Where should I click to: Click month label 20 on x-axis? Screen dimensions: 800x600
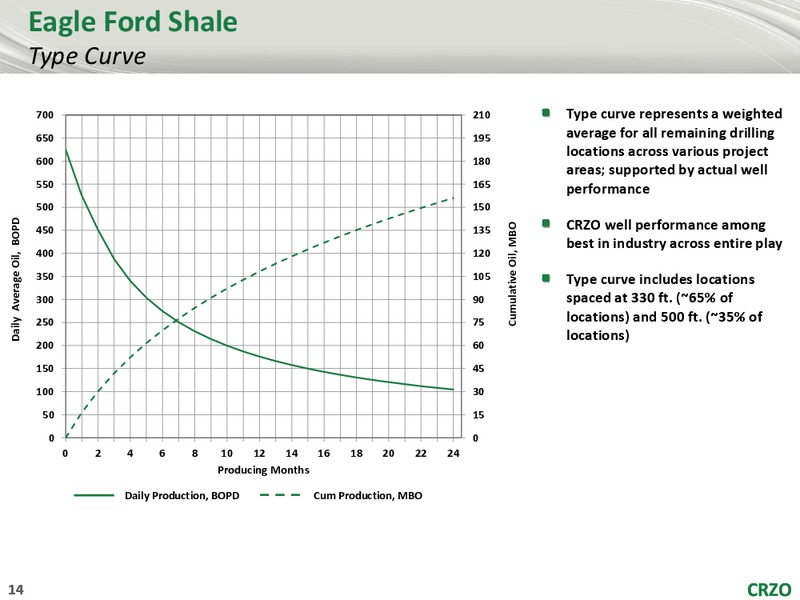tap(388, 453)
